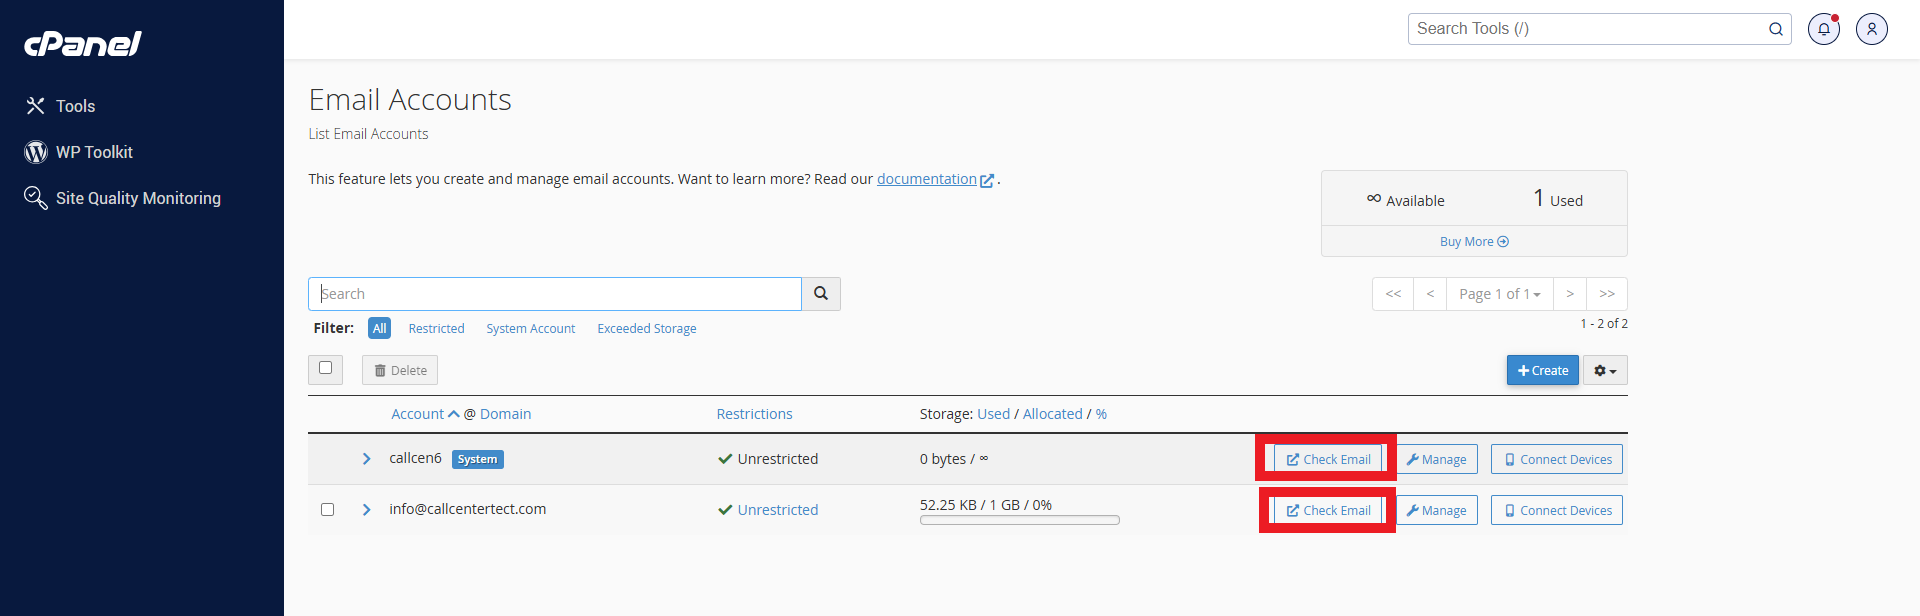The image size is (1920, 616).
Task: Click storage usage bar for info@callcentertect.com
Action: point(1019,520)
